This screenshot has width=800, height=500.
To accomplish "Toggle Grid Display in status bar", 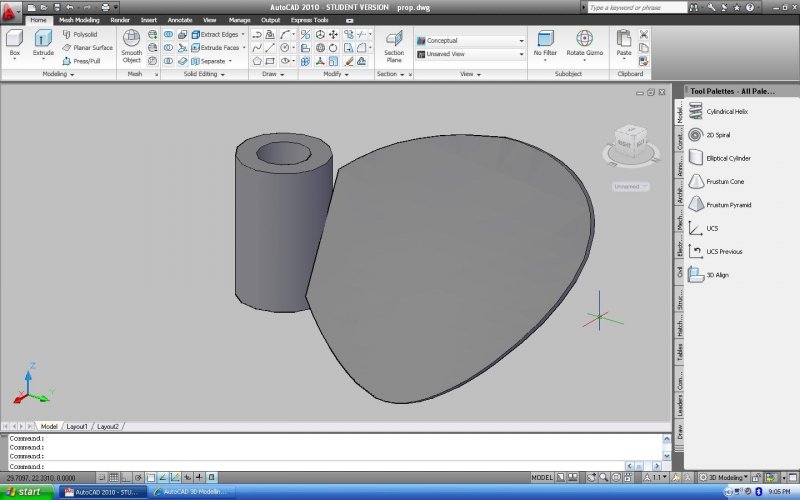I will click(x=114, y=478).
